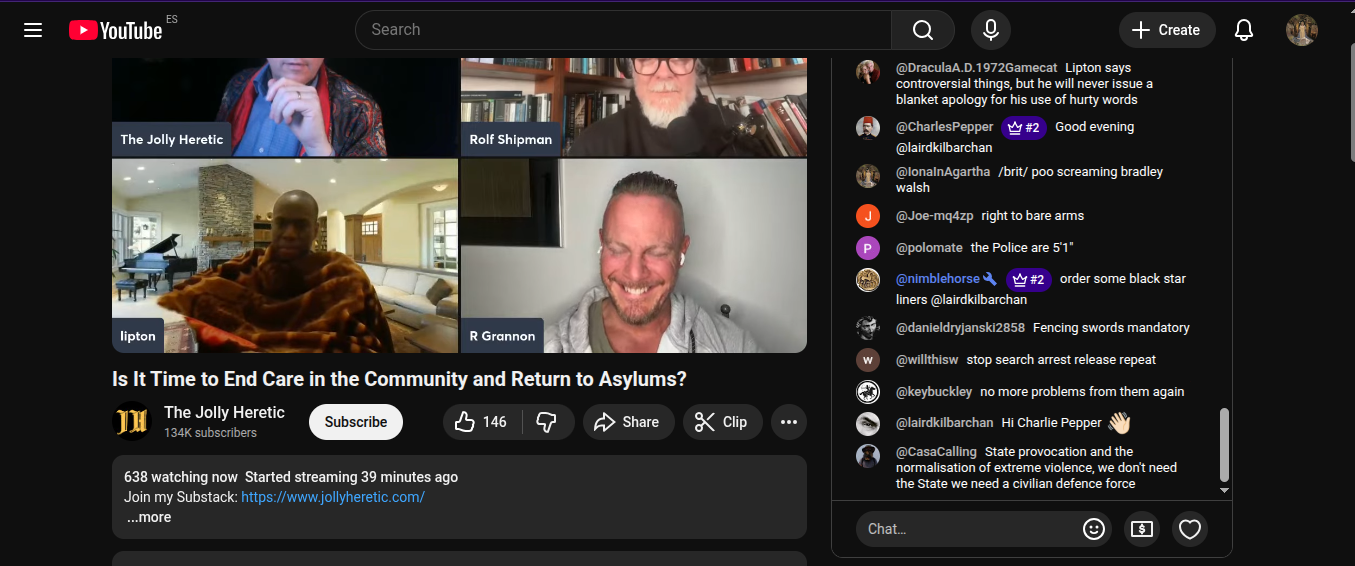
Task: Click the live chat scrollbar thumb
Action: (x=1224, y=445)
